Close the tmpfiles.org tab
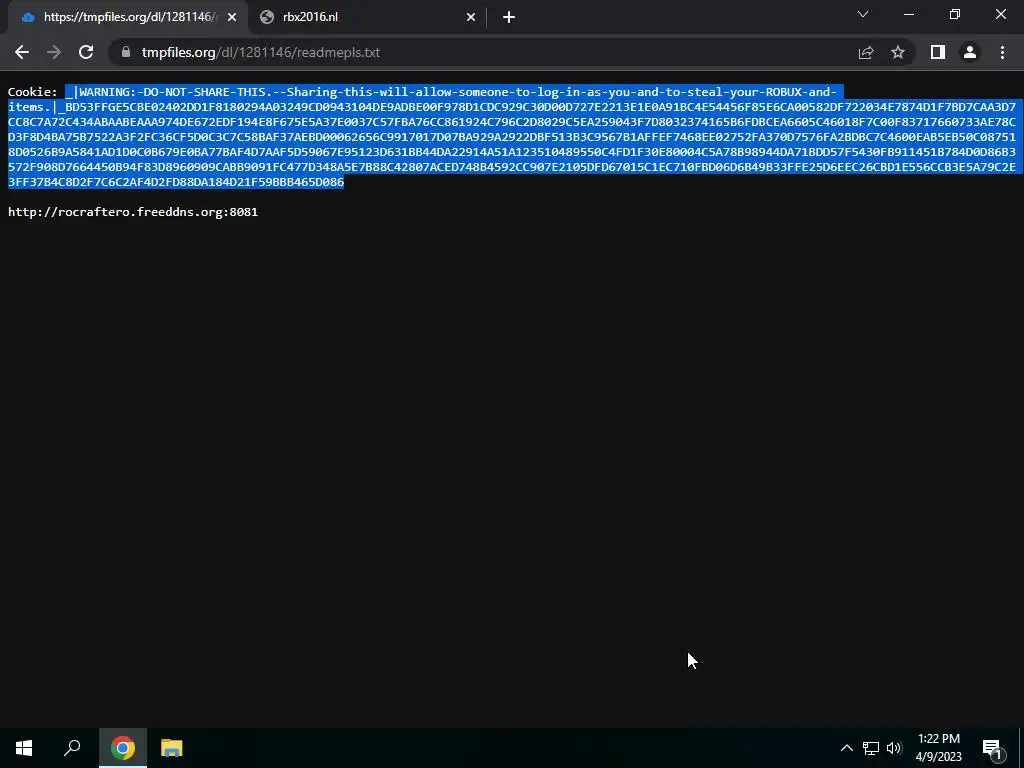 point(232,17)
